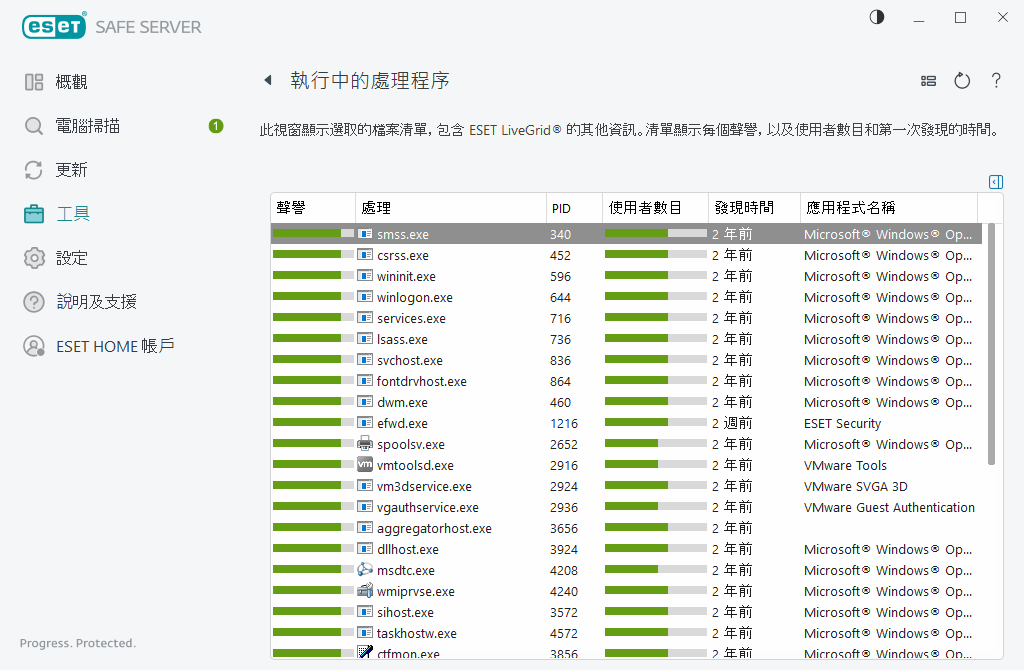
Task: Click the msdtc.exe process icon
Action: 365,570
